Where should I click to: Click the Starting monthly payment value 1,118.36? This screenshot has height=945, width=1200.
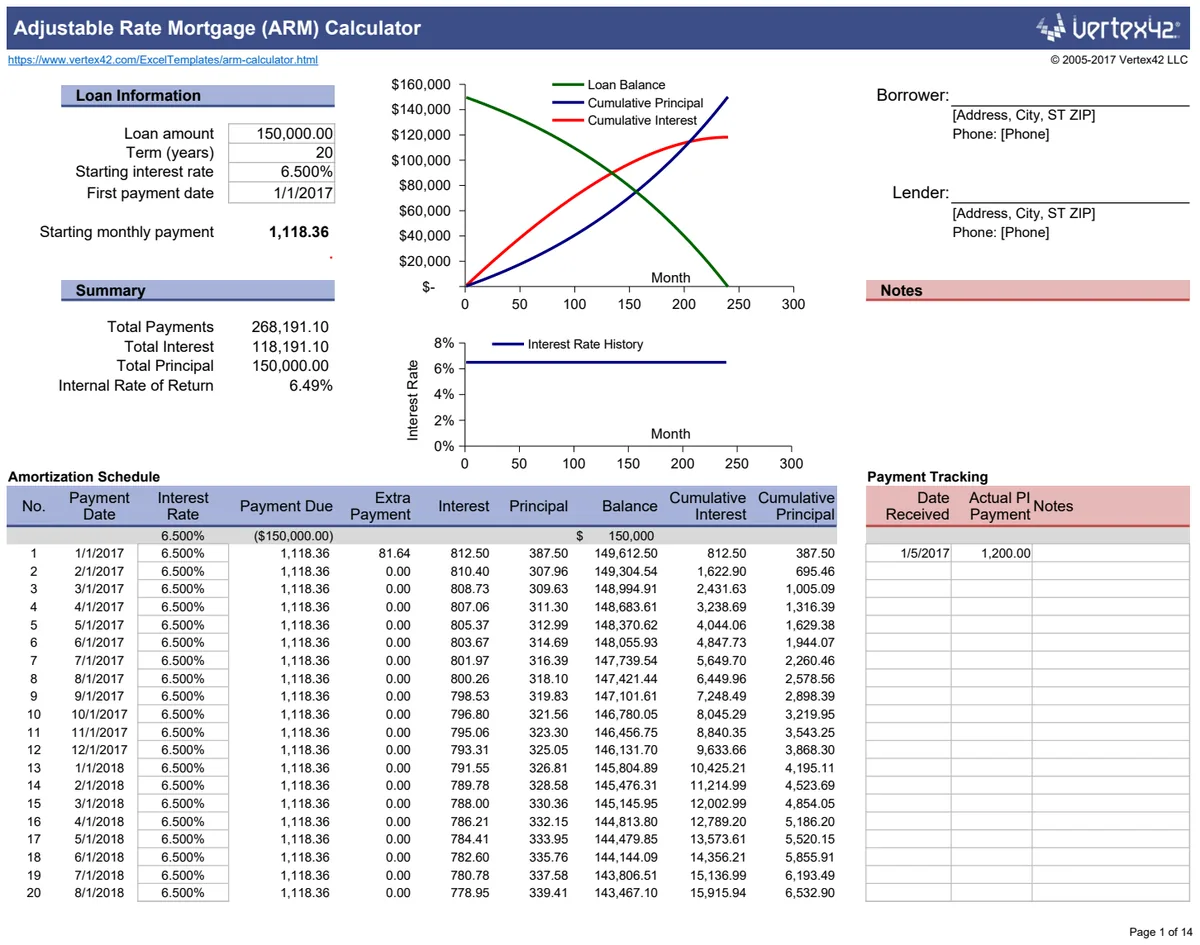coord(298,232)
